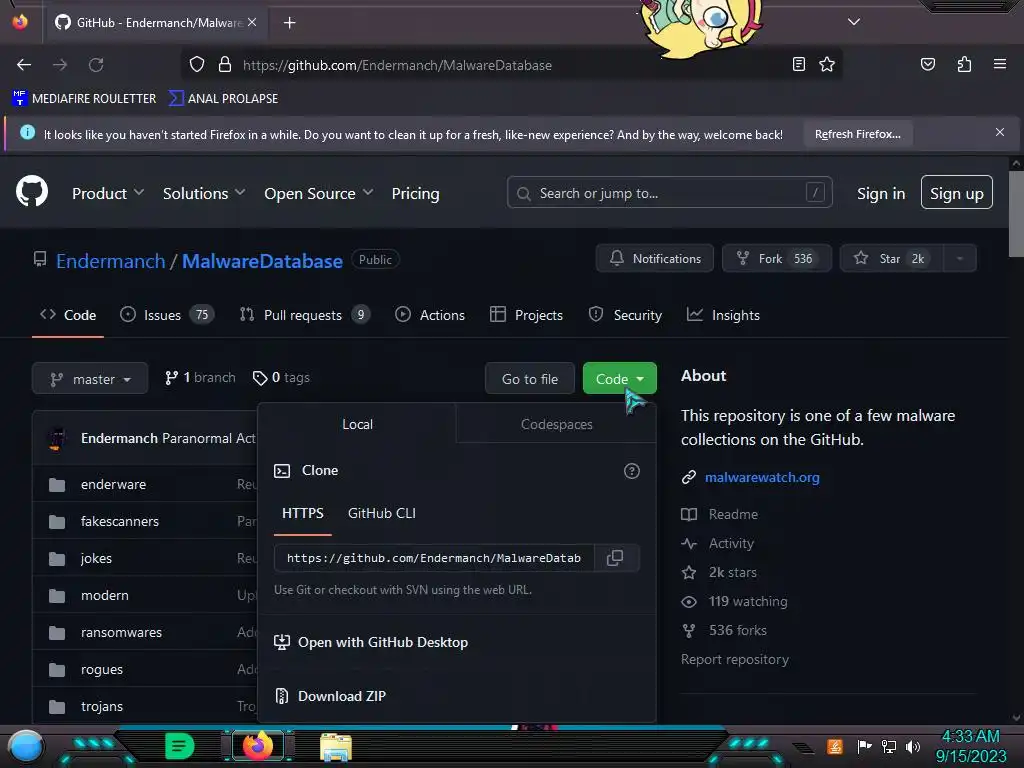
Task: Click the malwarewatch.org link icon
Action: point(688,477)
